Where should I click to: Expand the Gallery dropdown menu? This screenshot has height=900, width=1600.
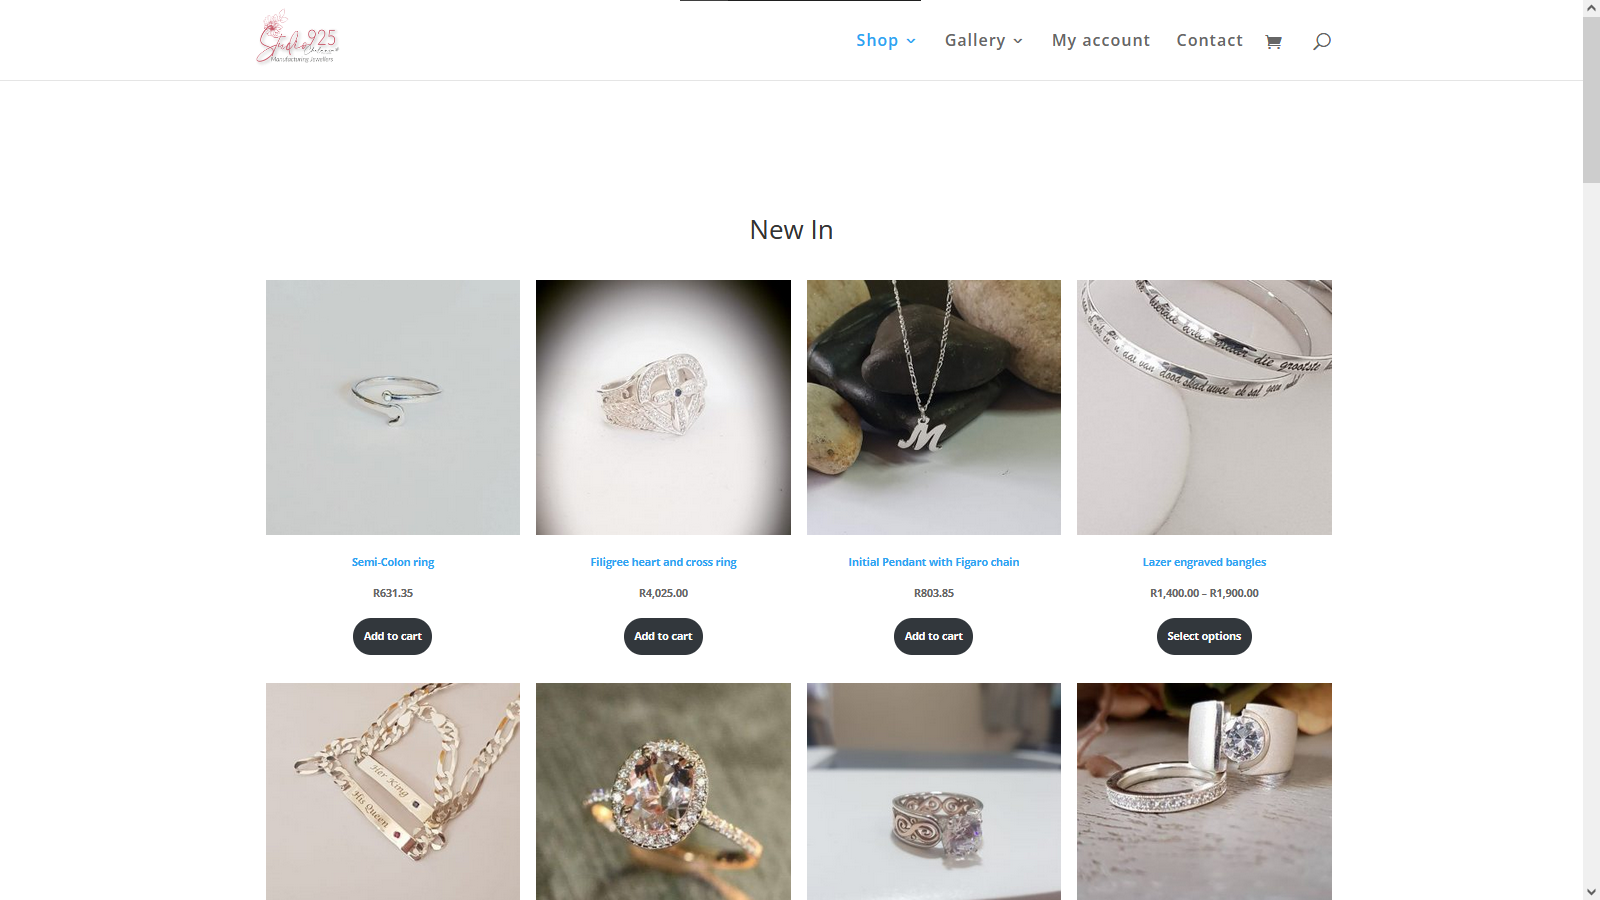984,40
